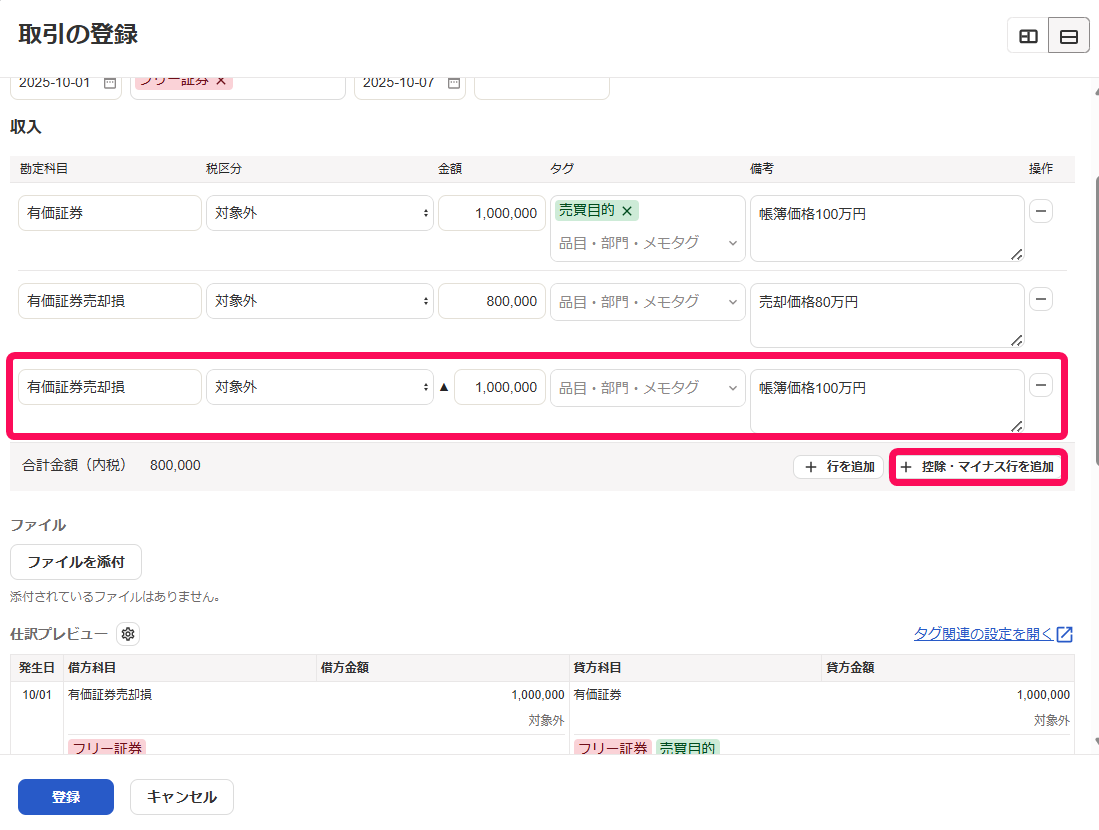Viewport: 1099px width, 830px height.
Task: Delete the 有価証券 row with minus button
Action: [x=1041, y=211]
